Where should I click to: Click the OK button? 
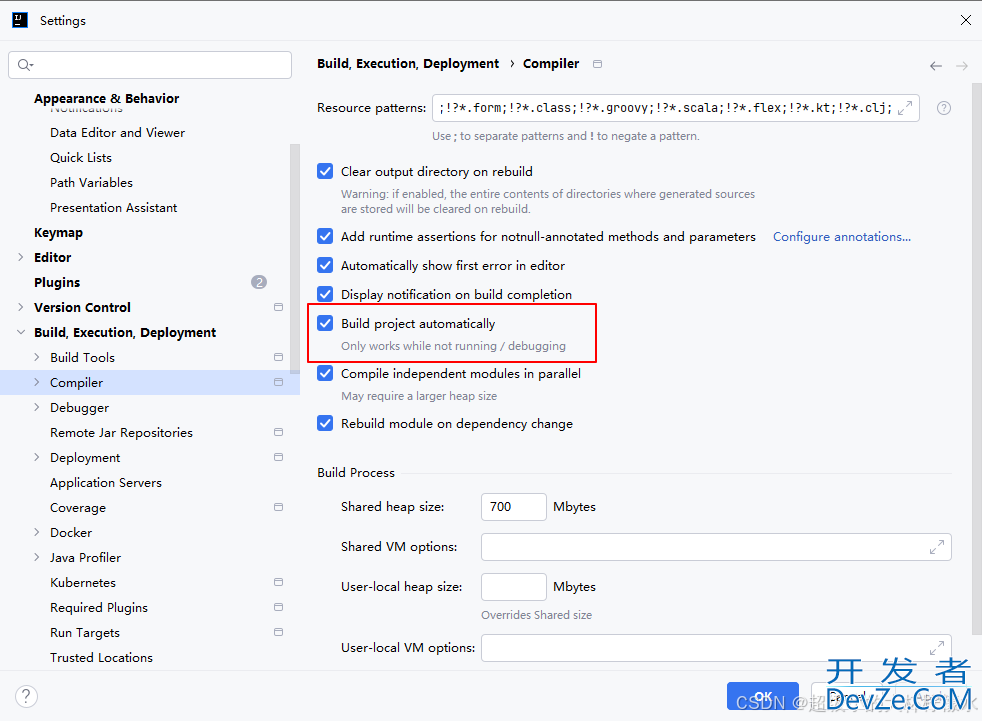coord(762,696)
